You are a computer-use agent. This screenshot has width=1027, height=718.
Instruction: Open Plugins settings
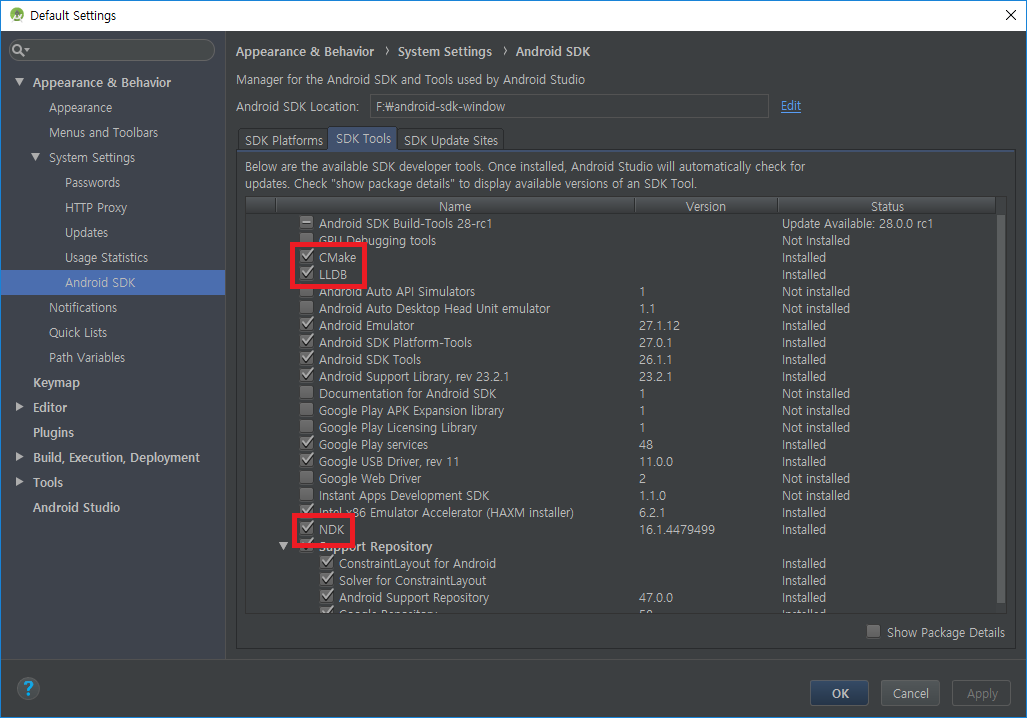click(53, 432)
